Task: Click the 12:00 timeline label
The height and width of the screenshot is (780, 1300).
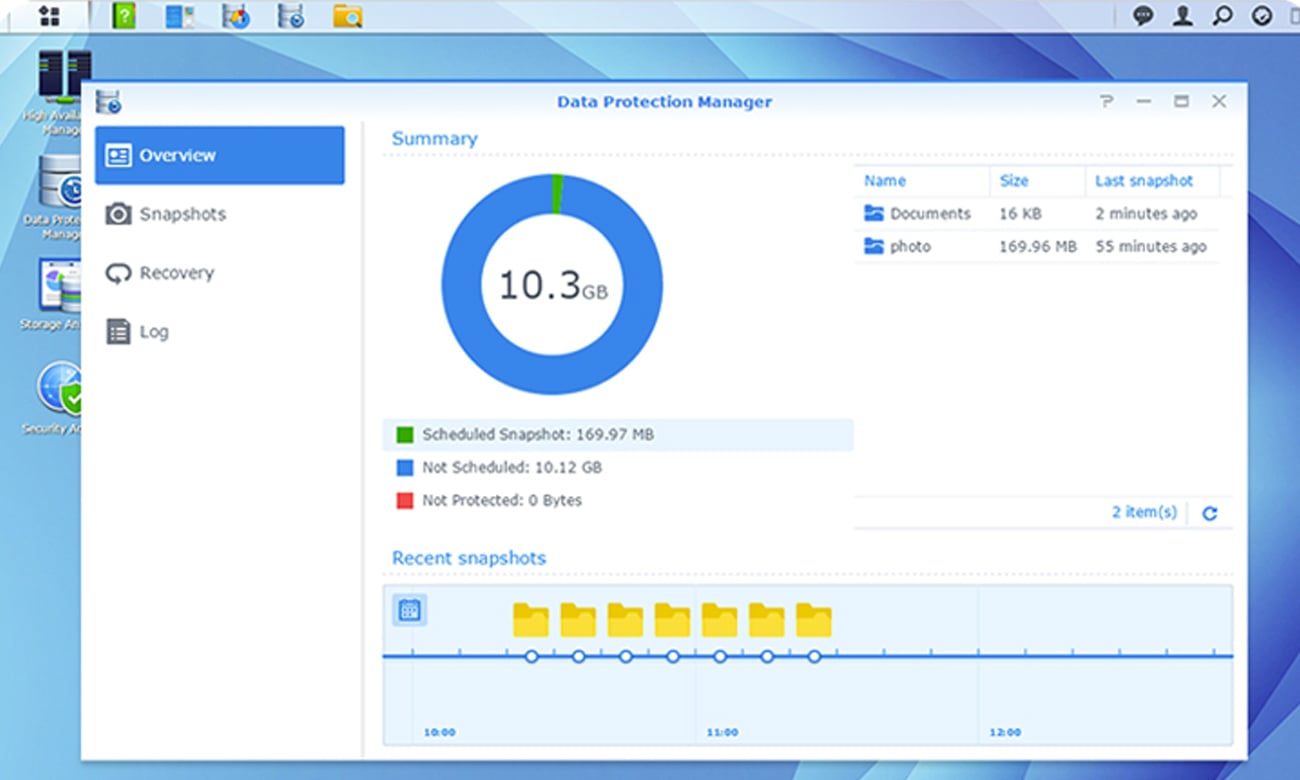Action: coord(1005,733)
